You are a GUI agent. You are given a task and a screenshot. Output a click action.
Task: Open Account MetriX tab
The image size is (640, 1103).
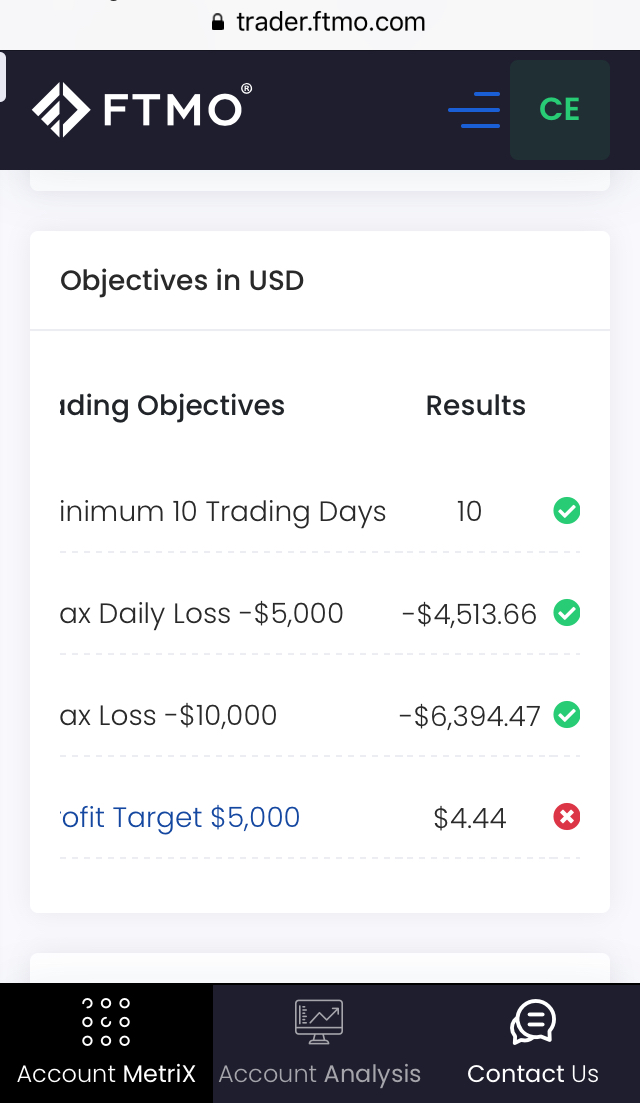coord(106,1043)
